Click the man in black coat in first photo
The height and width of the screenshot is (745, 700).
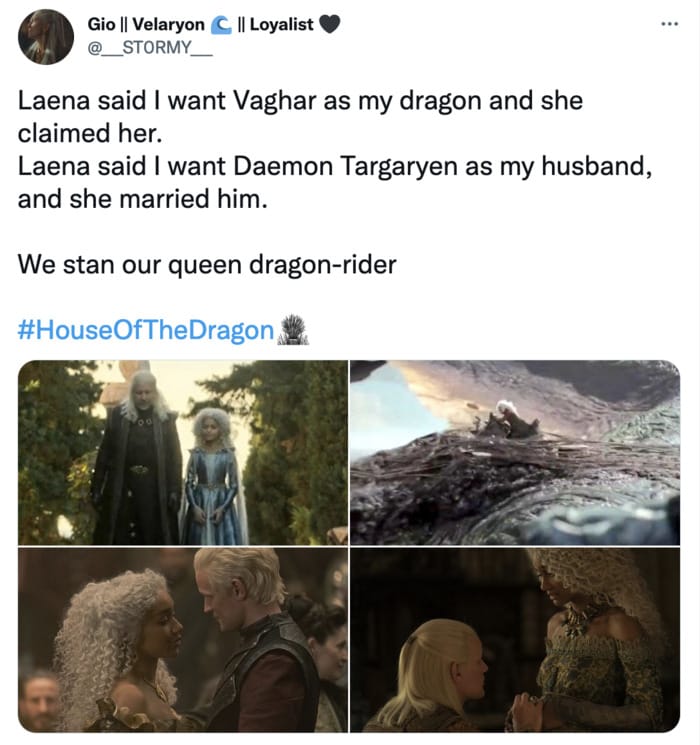pyautogui.click(x=138, y=458)
